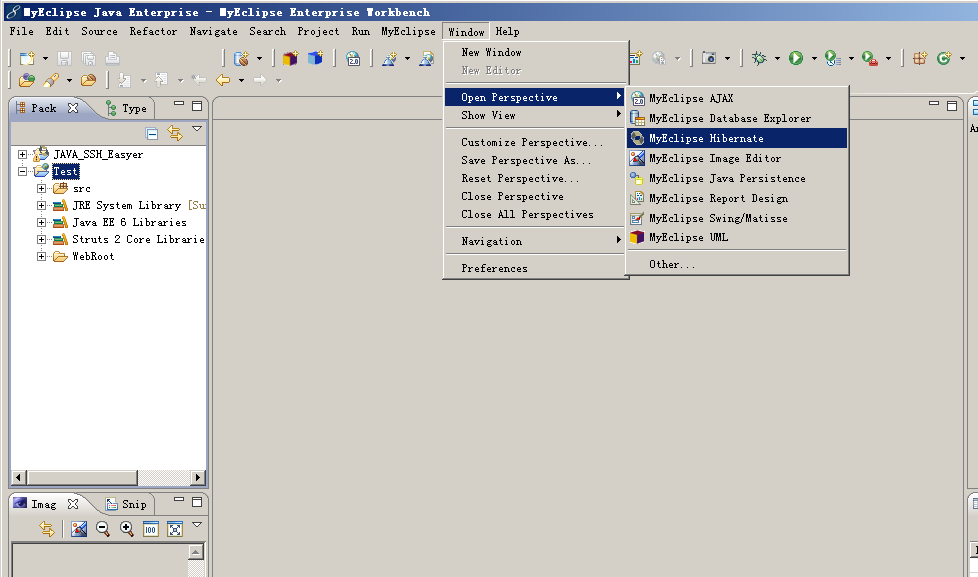The image size is (978, 577).
Task: Click the Debug bug icon in toolbar
Action: tap(759, 58)
